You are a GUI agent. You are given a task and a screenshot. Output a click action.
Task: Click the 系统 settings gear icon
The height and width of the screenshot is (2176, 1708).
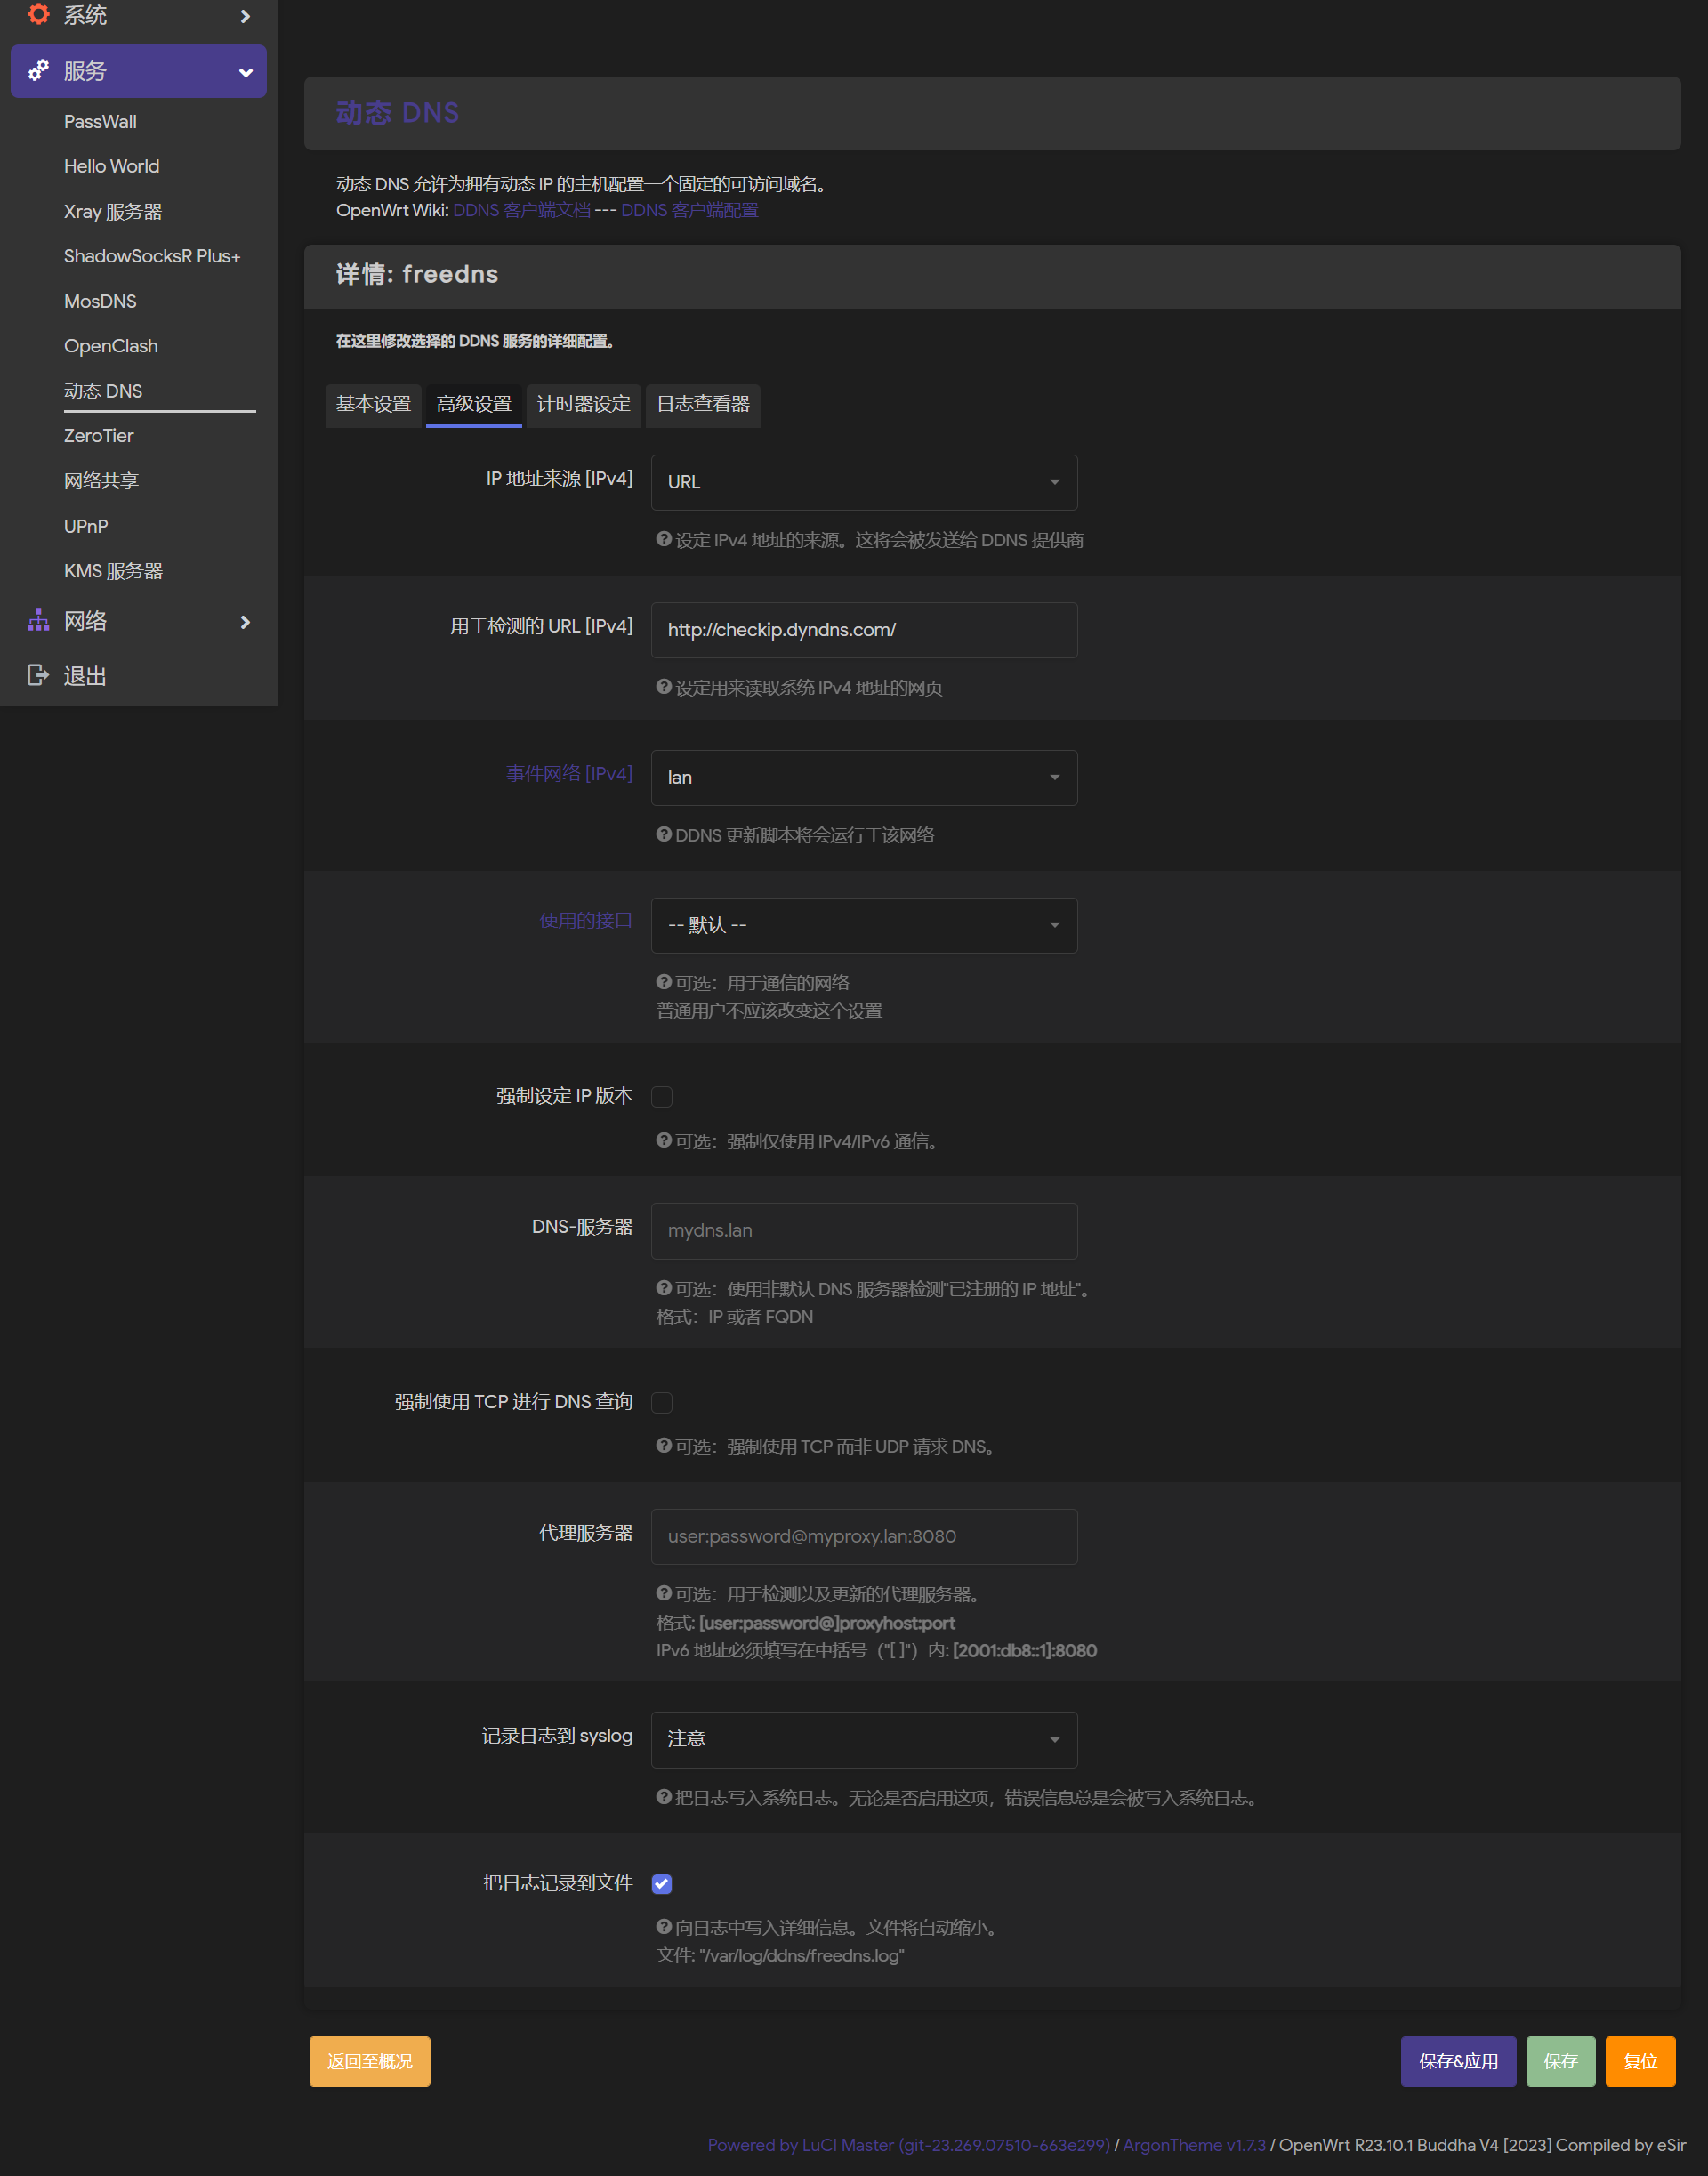coord(37,21)
